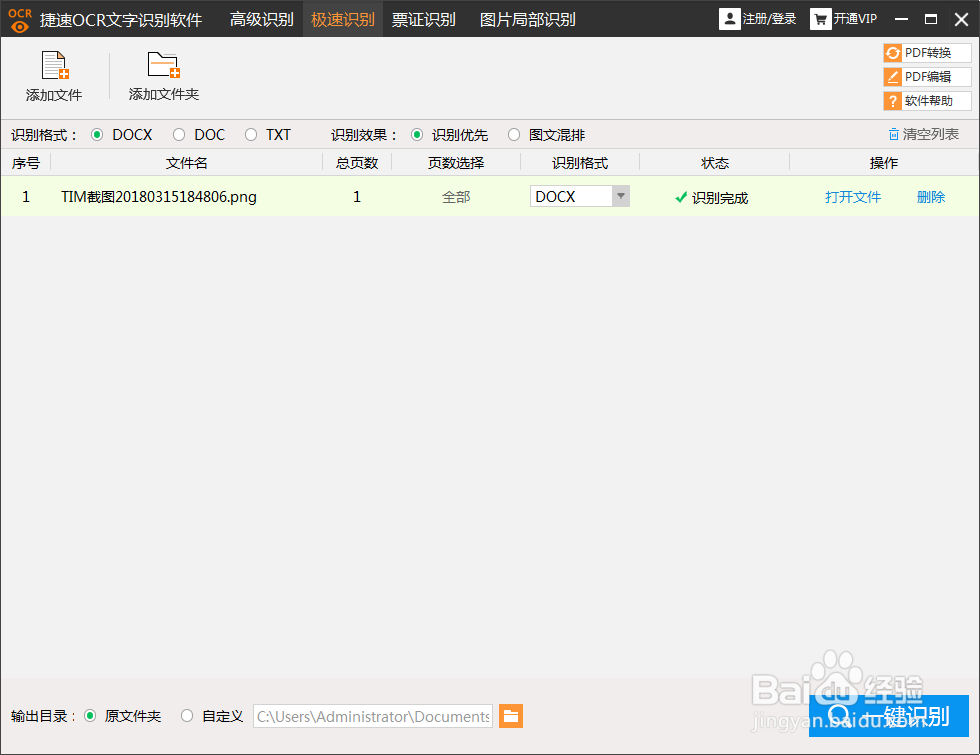This screenshot has width=980, height=755.
Task: Click the OCR eye logo
Action: (20, 20)
